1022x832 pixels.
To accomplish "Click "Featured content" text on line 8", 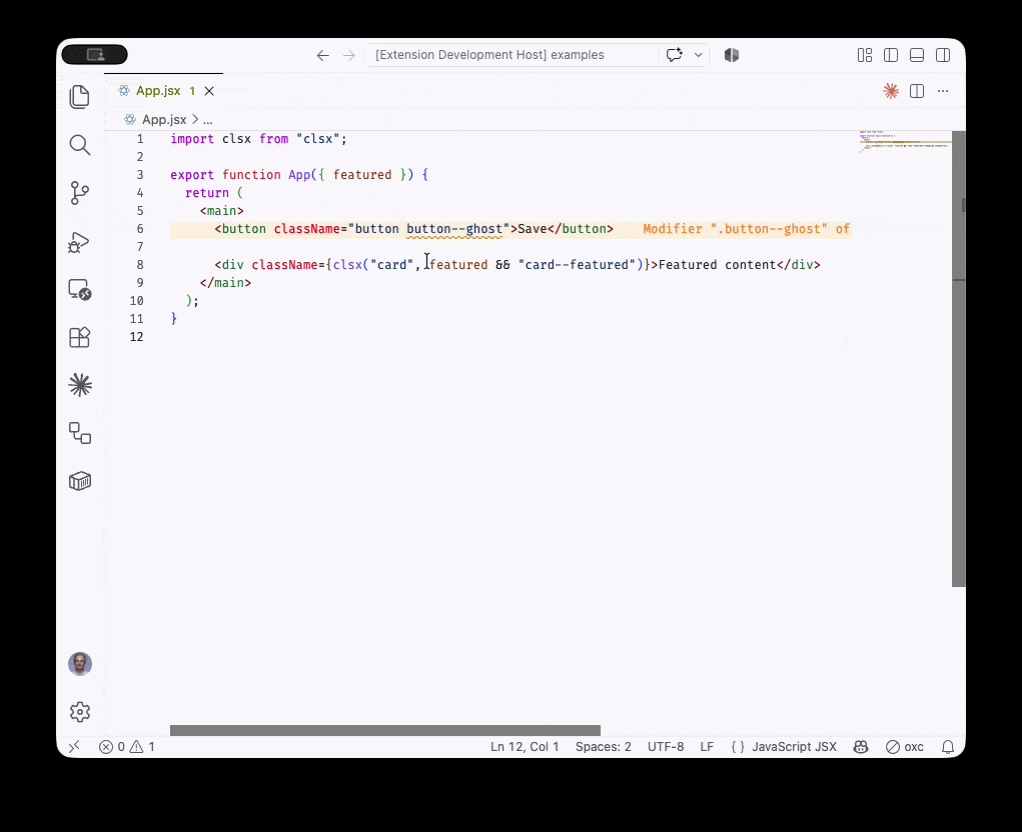I will (x=717, y=265).
